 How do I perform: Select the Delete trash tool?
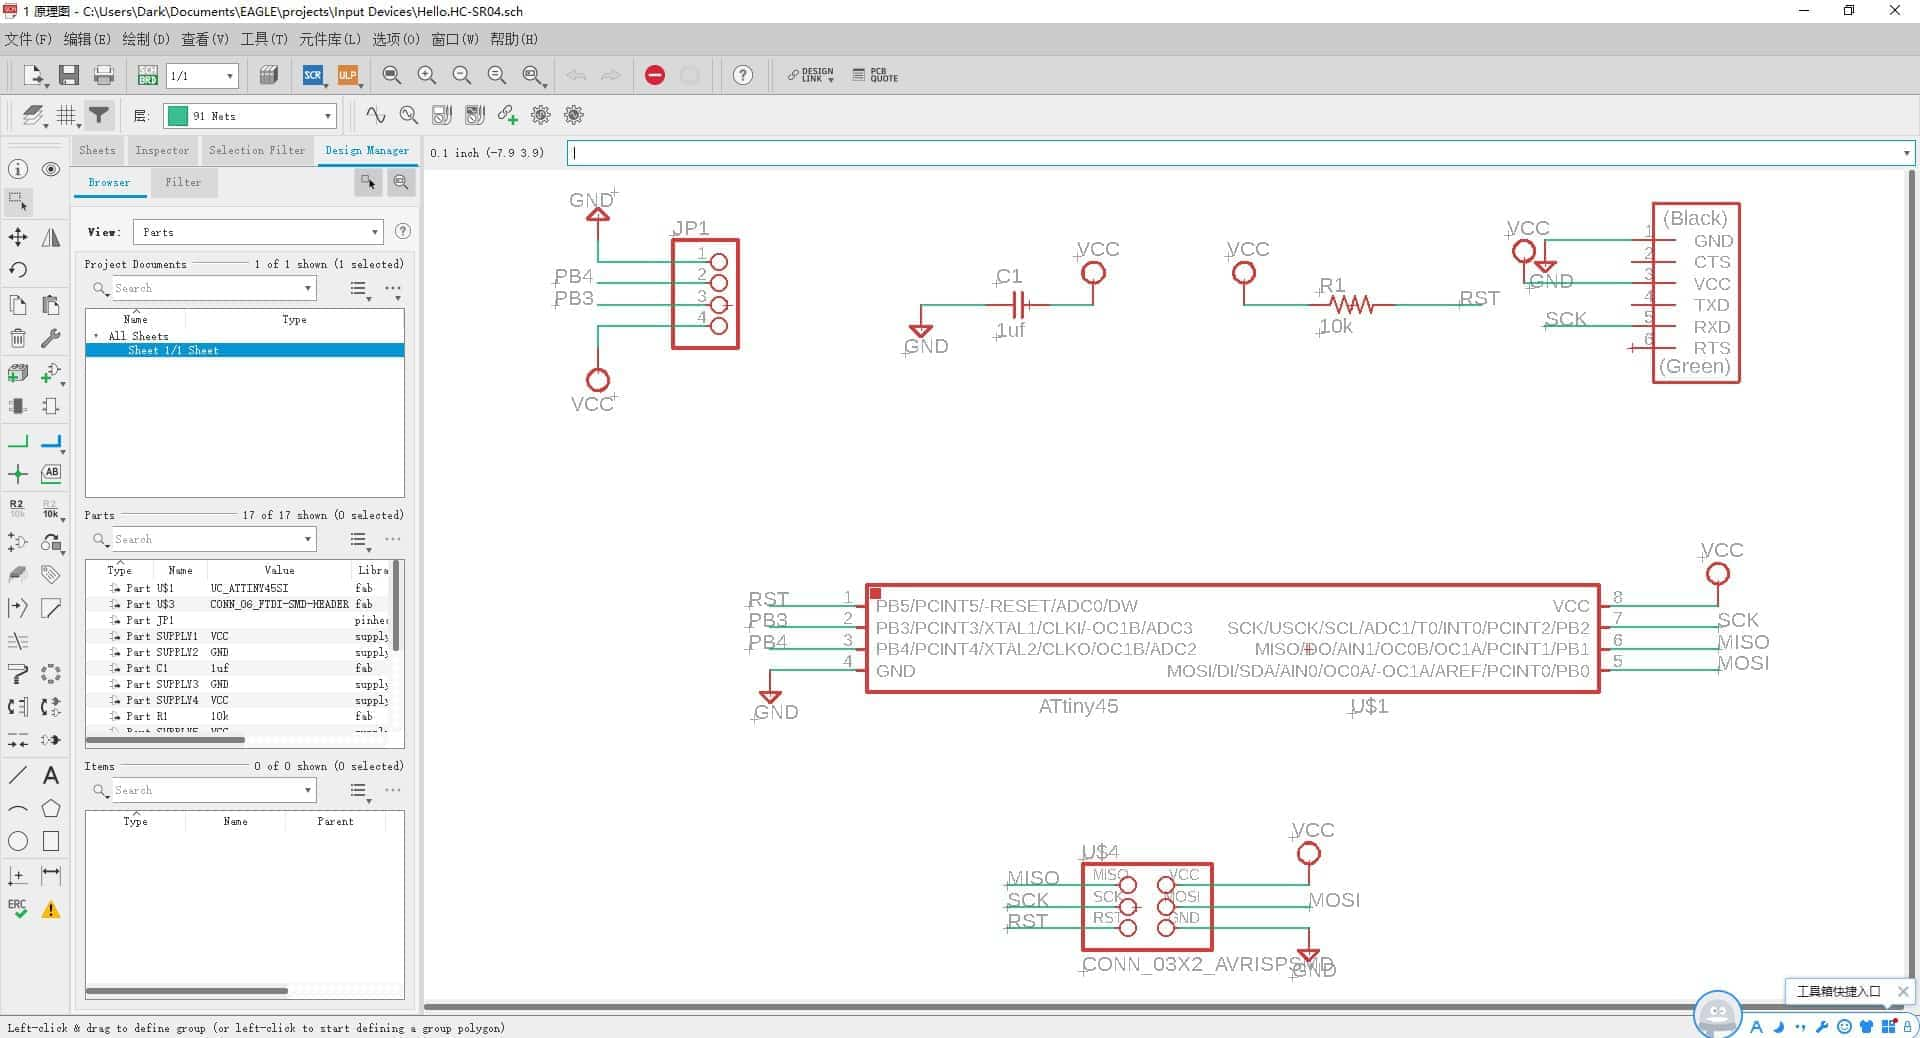pos(18,338)
